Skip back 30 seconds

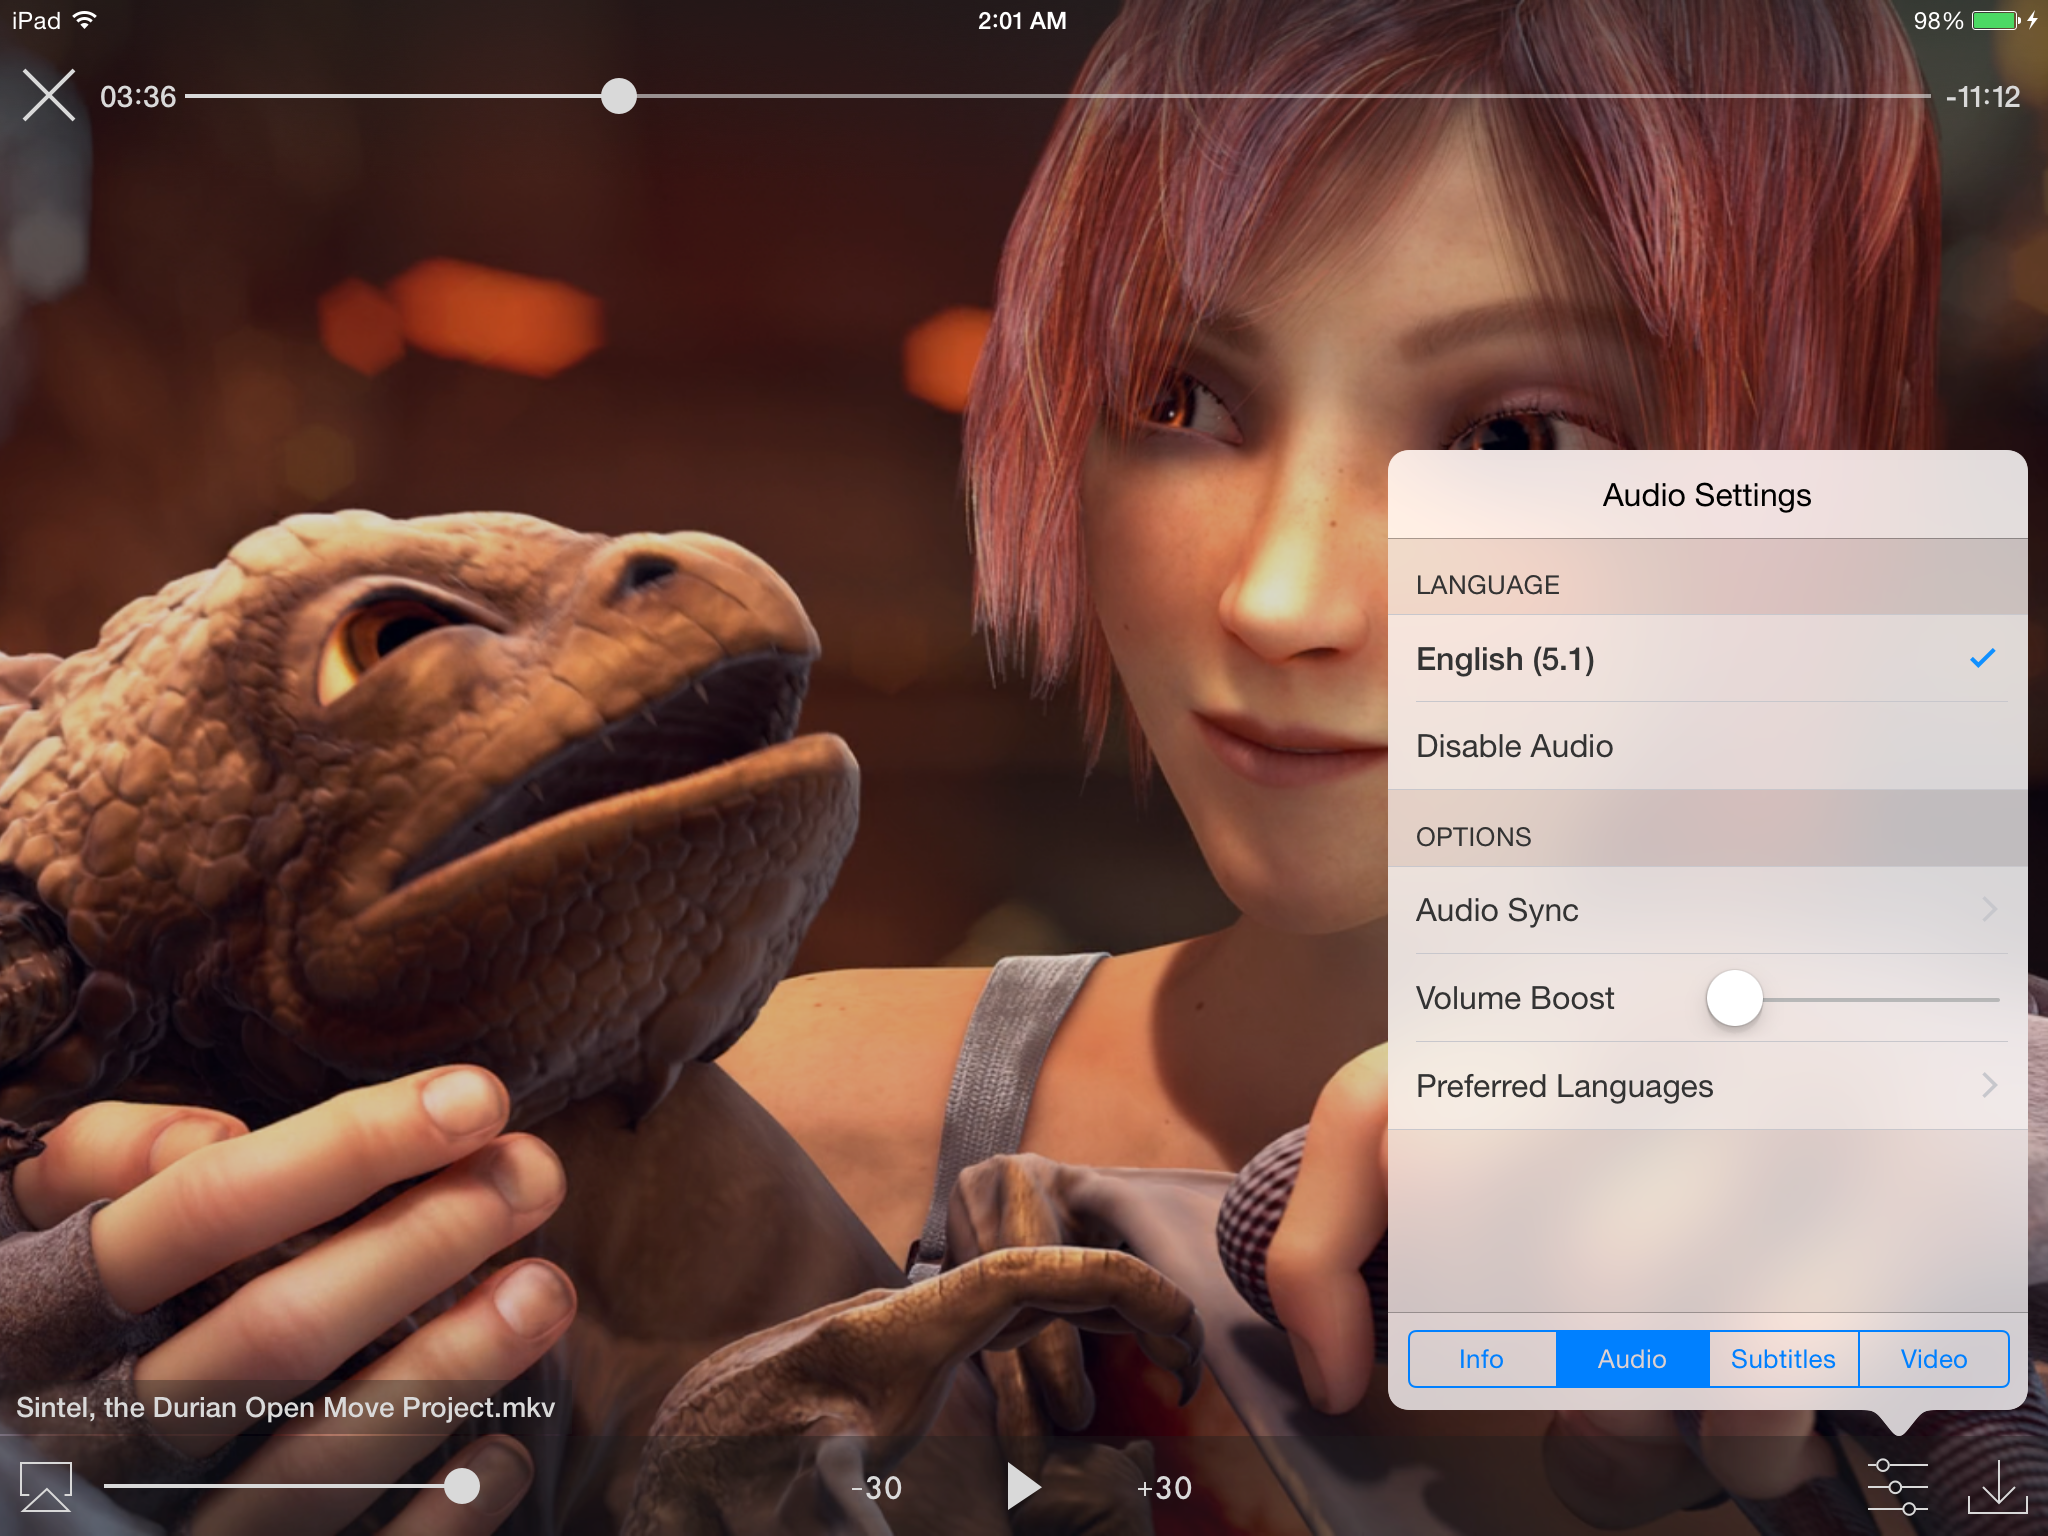[x=877, y=1488]
